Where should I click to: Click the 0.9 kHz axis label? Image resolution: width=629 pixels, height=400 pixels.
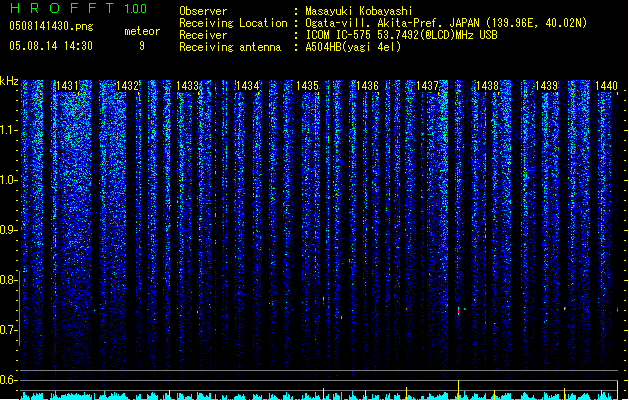8,230
